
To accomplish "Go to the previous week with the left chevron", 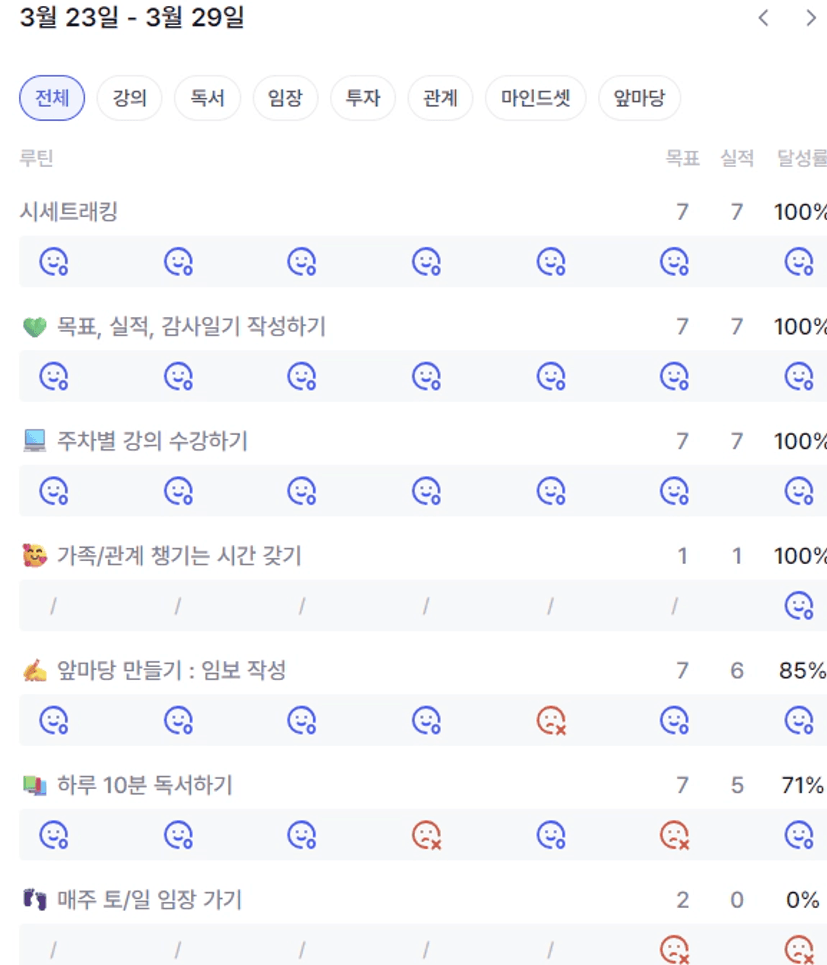I will click(x=764, y=18).
